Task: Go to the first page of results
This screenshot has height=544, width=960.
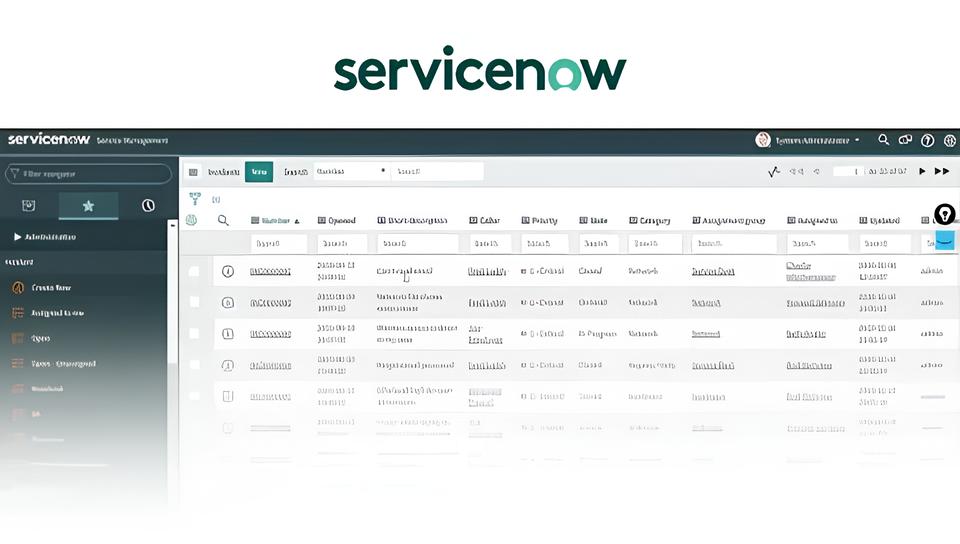Action: point(797,172)
